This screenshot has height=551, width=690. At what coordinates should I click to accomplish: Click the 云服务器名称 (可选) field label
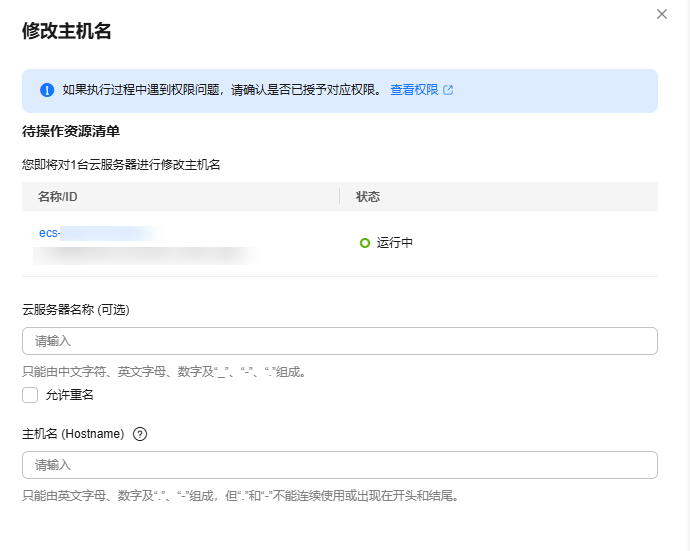coord(76,310)
